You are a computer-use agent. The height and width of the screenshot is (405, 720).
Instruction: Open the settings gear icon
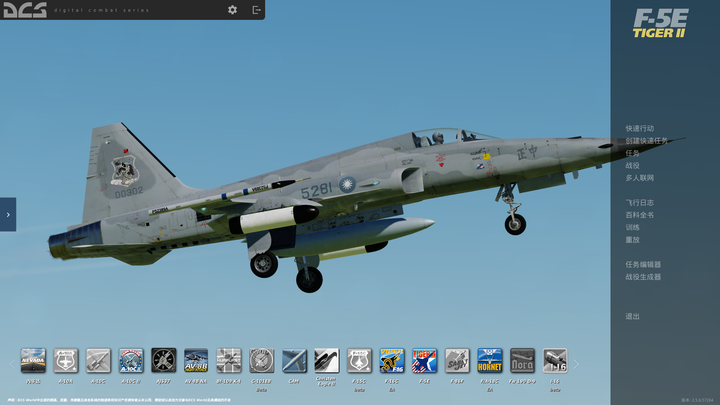coord(232,10)
